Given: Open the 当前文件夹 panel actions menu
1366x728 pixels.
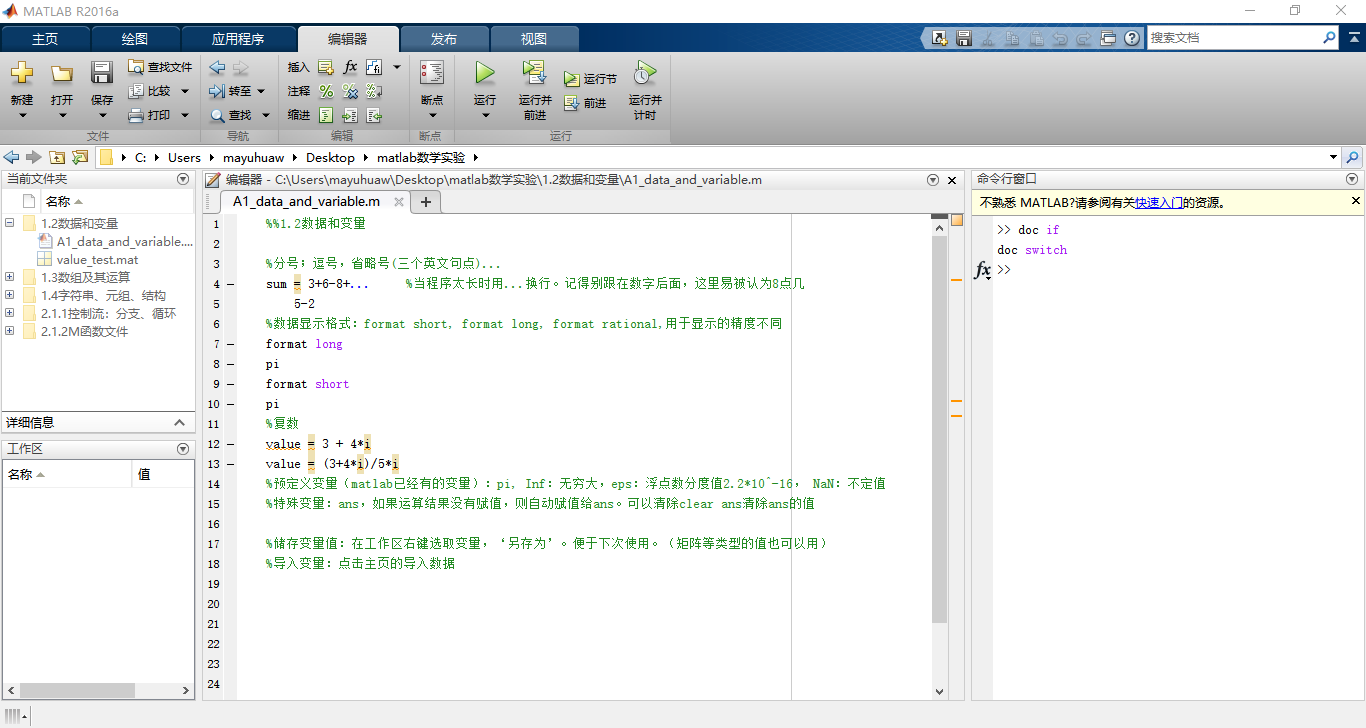Looking at the screenshot, I should pos(183,179).
